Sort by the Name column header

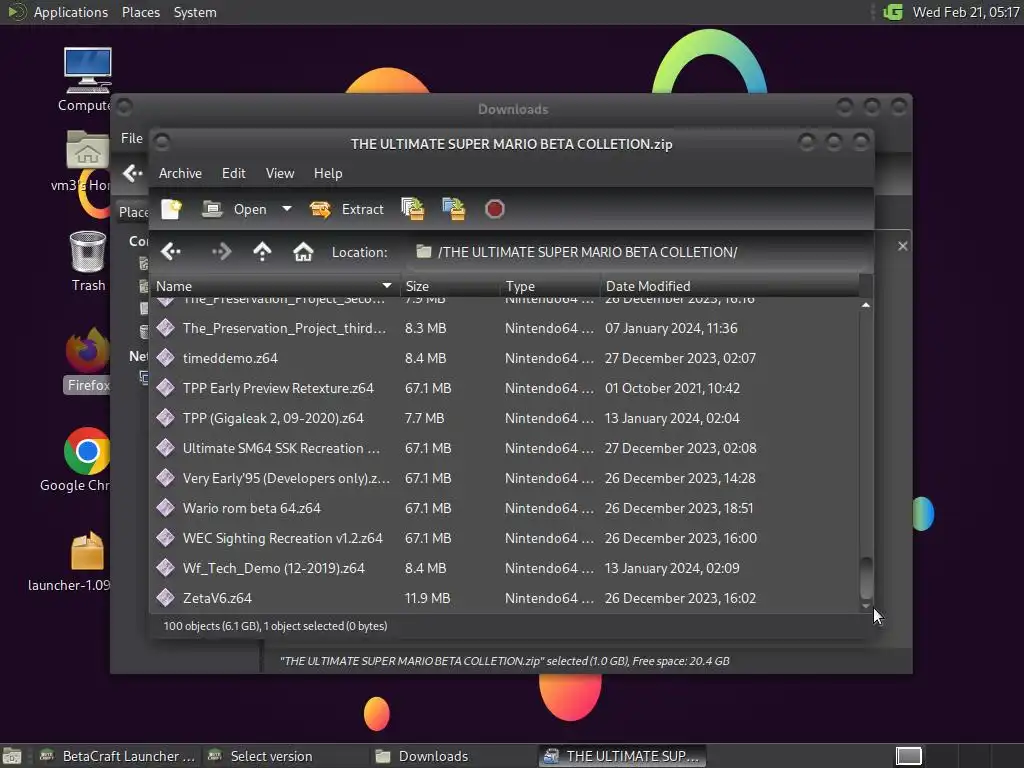click(x=275, y=286)
